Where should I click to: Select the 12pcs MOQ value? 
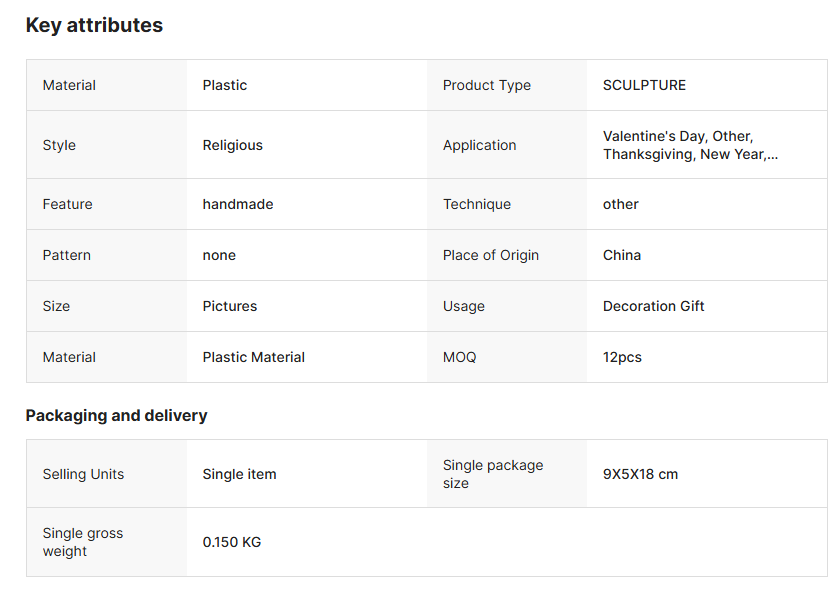(622, 357)
